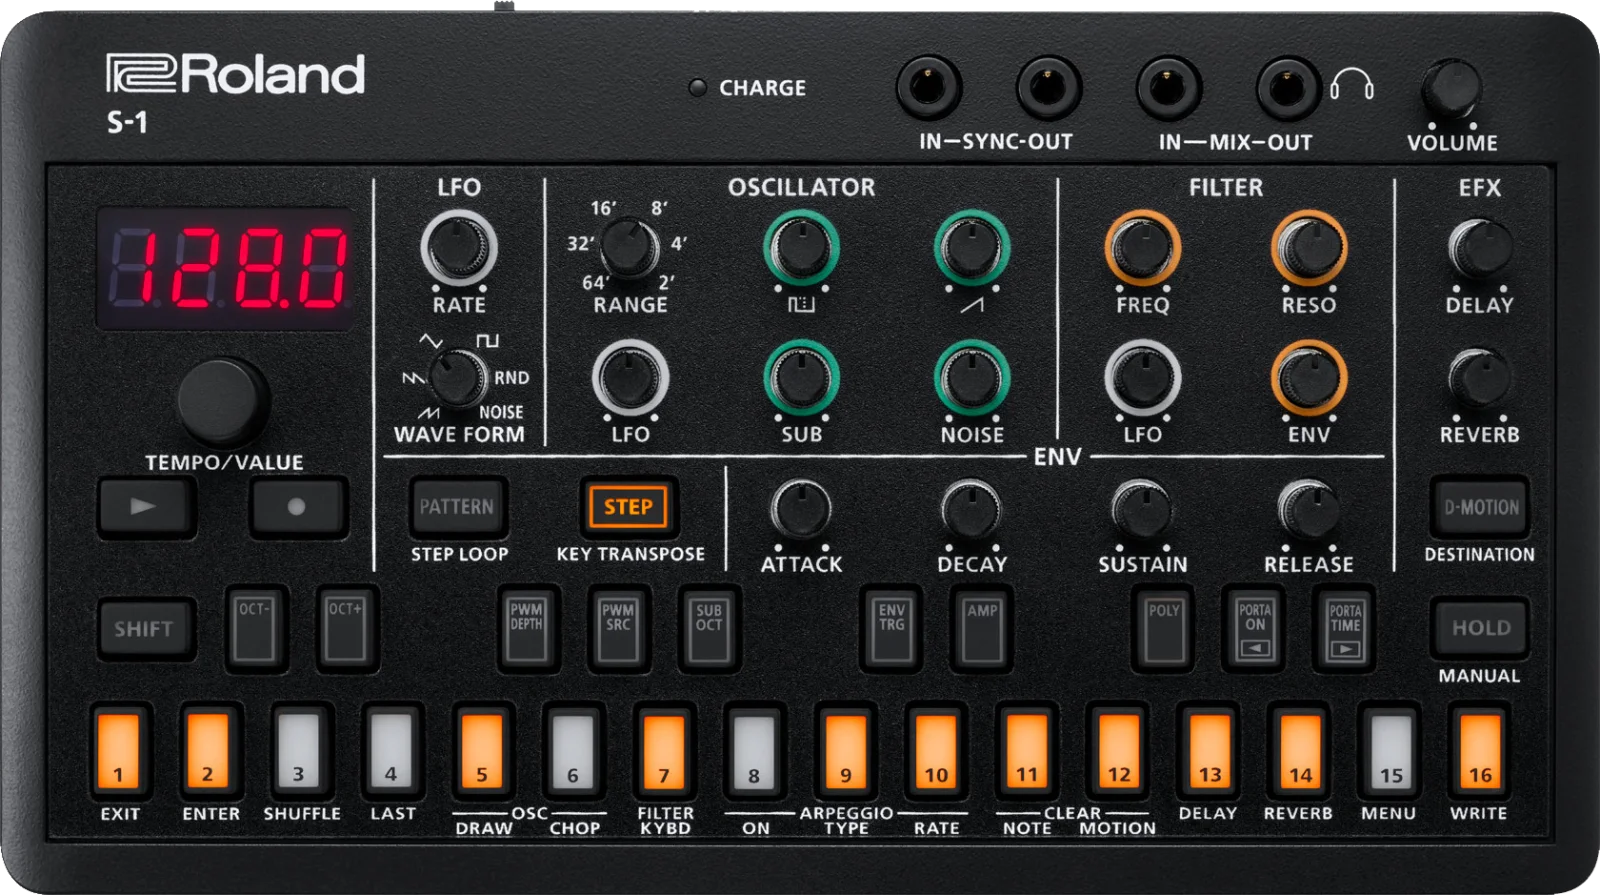Click the filter ENV knob
This screenshot has height=895, width=1600.
1308,377
